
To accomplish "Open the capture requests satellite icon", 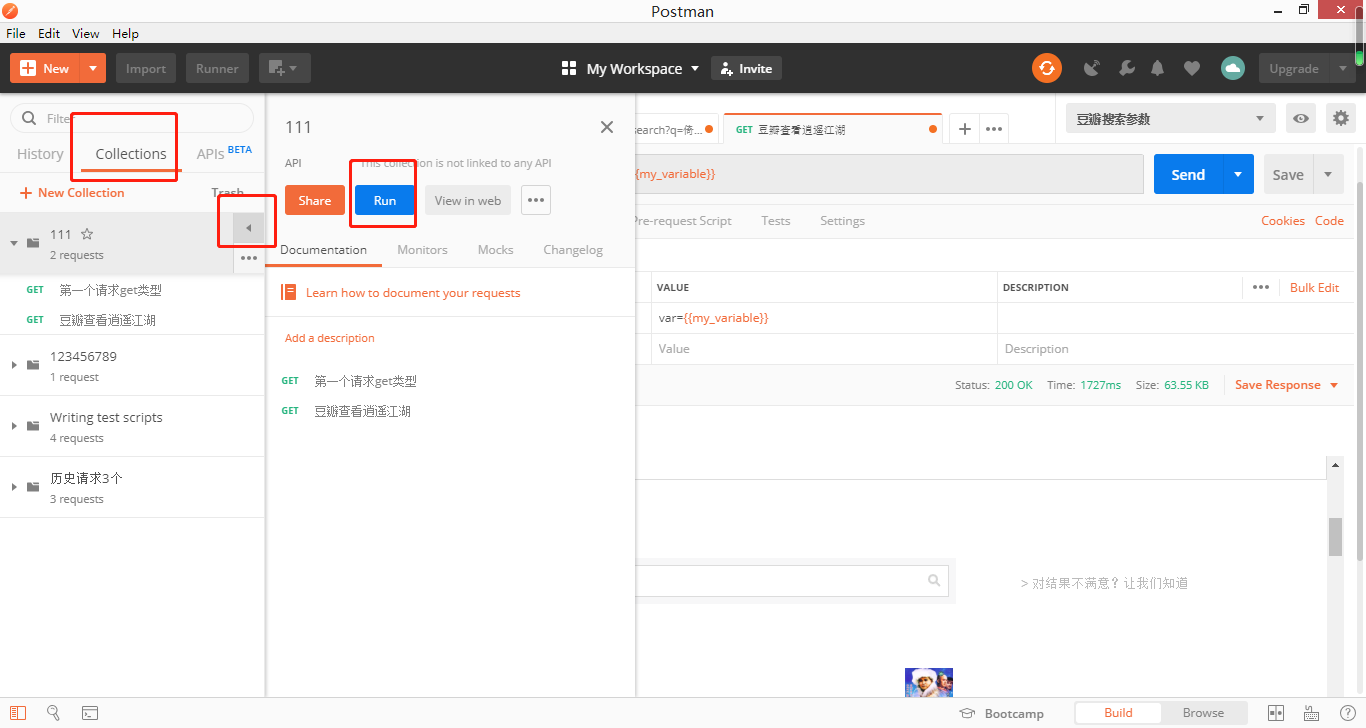I will click(1092, 68).
